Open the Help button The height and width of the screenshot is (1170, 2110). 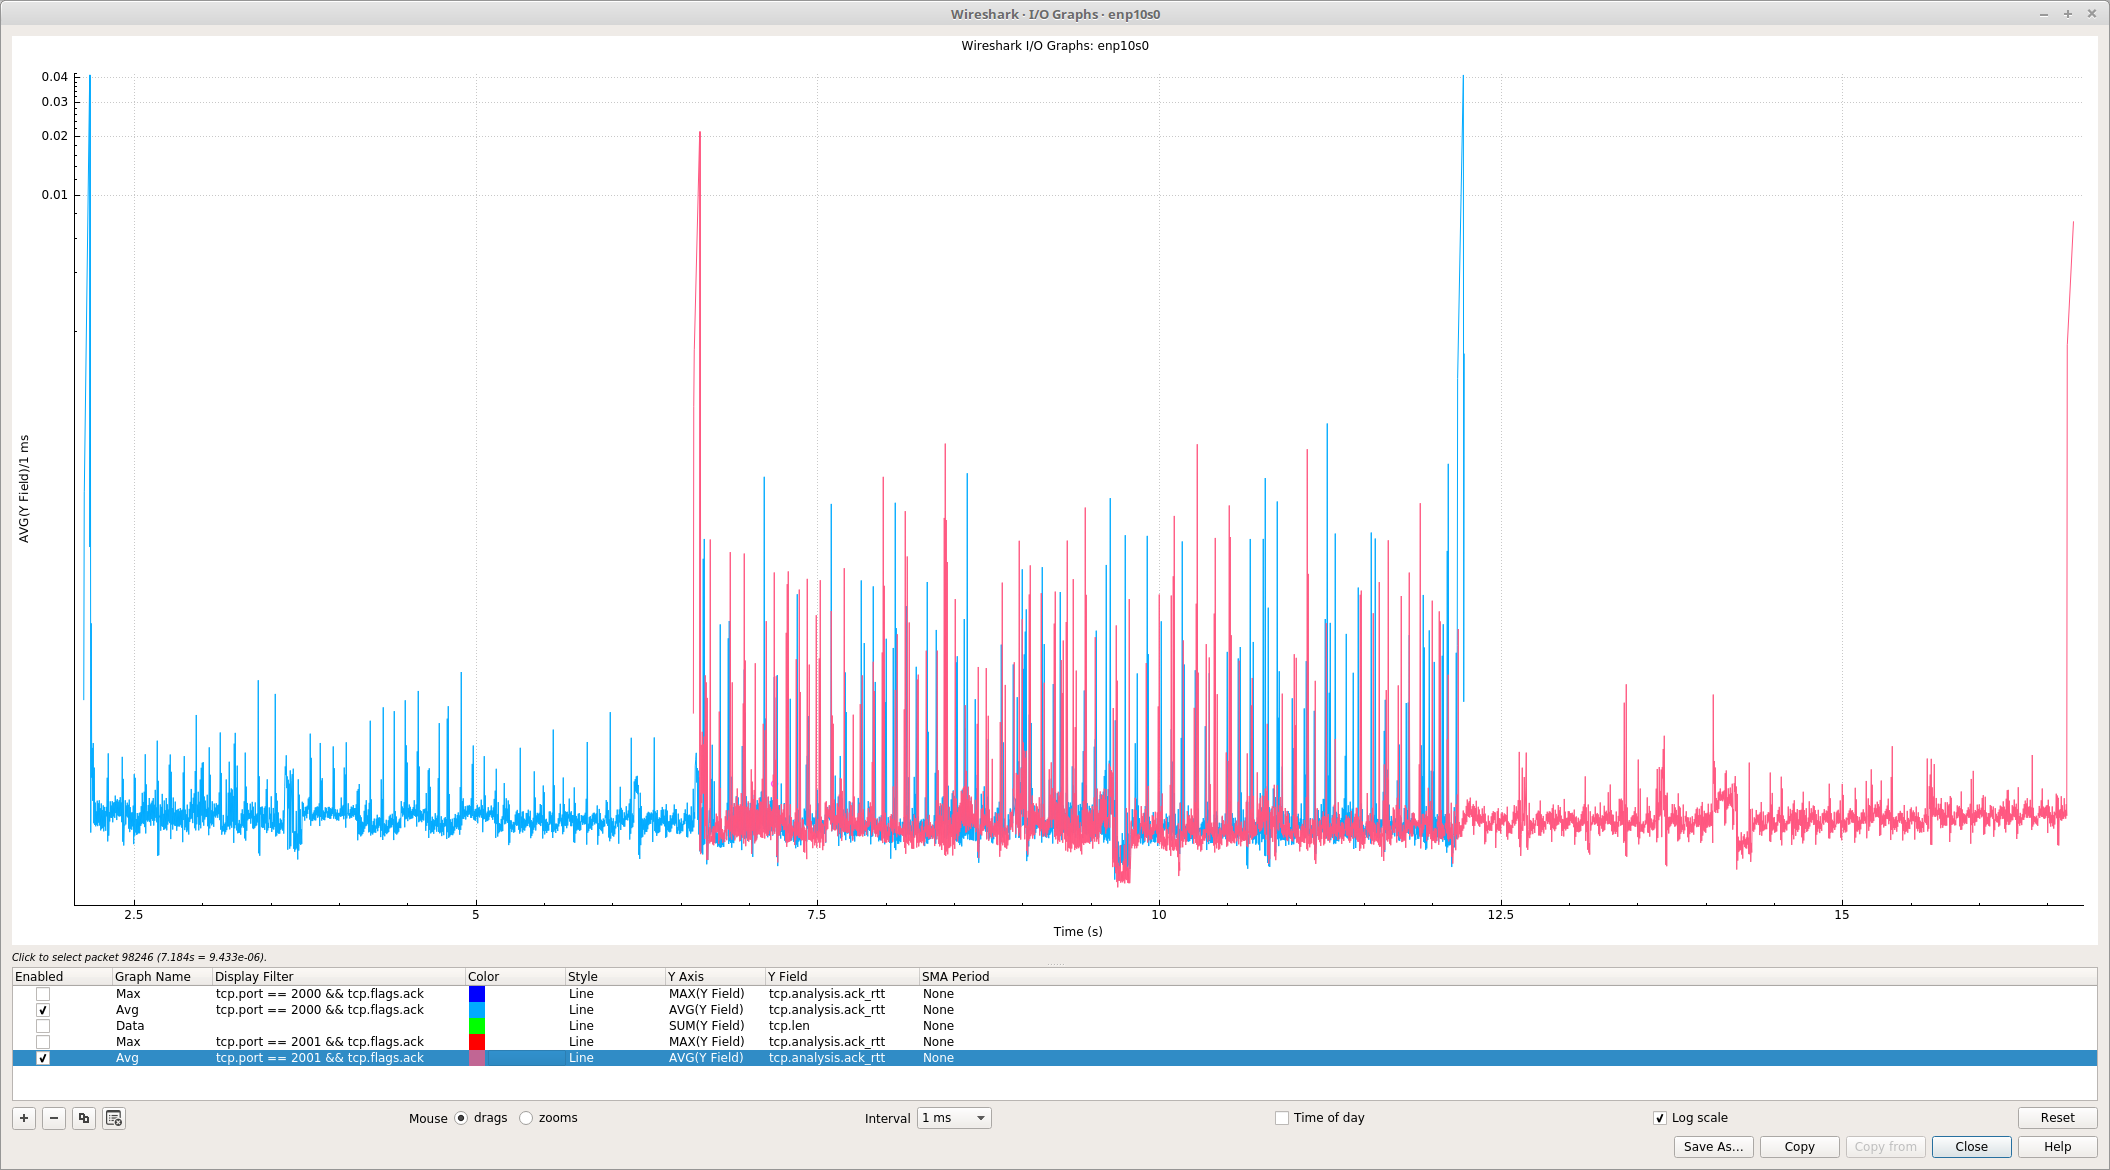(2056, 1147)
